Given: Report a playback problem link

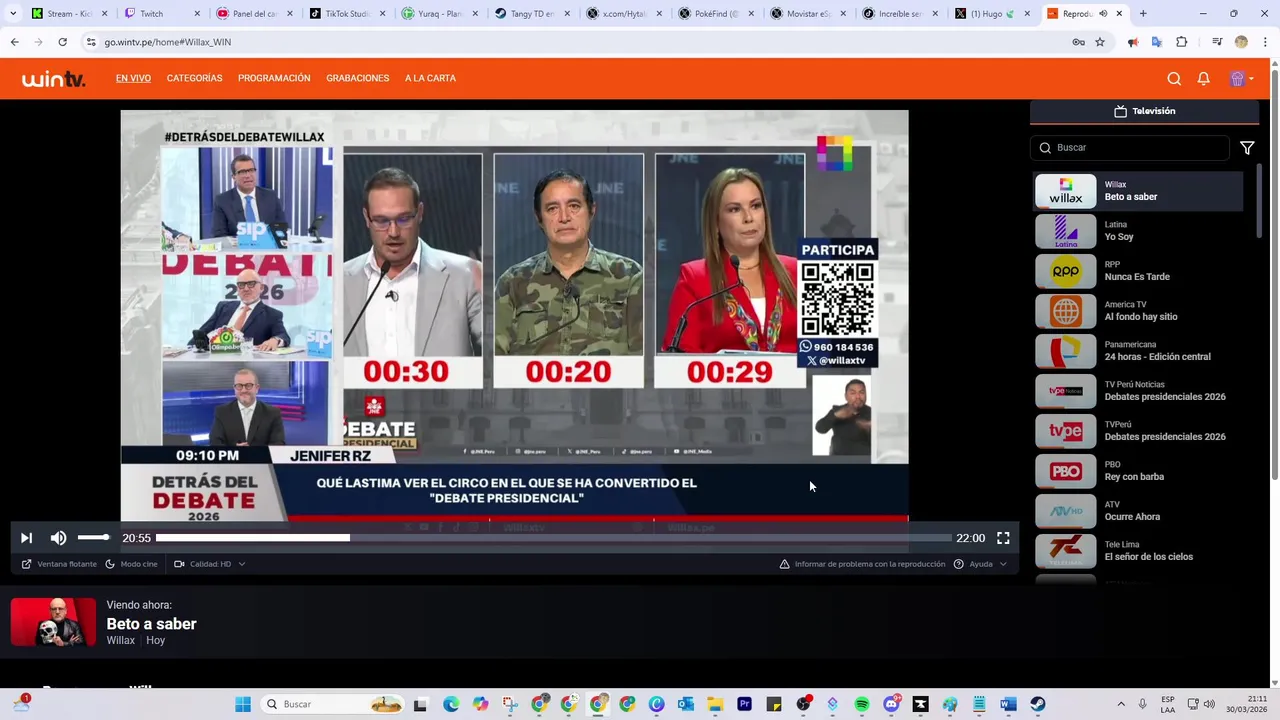Looking at the screenshot, I should [x=862, y=564].
